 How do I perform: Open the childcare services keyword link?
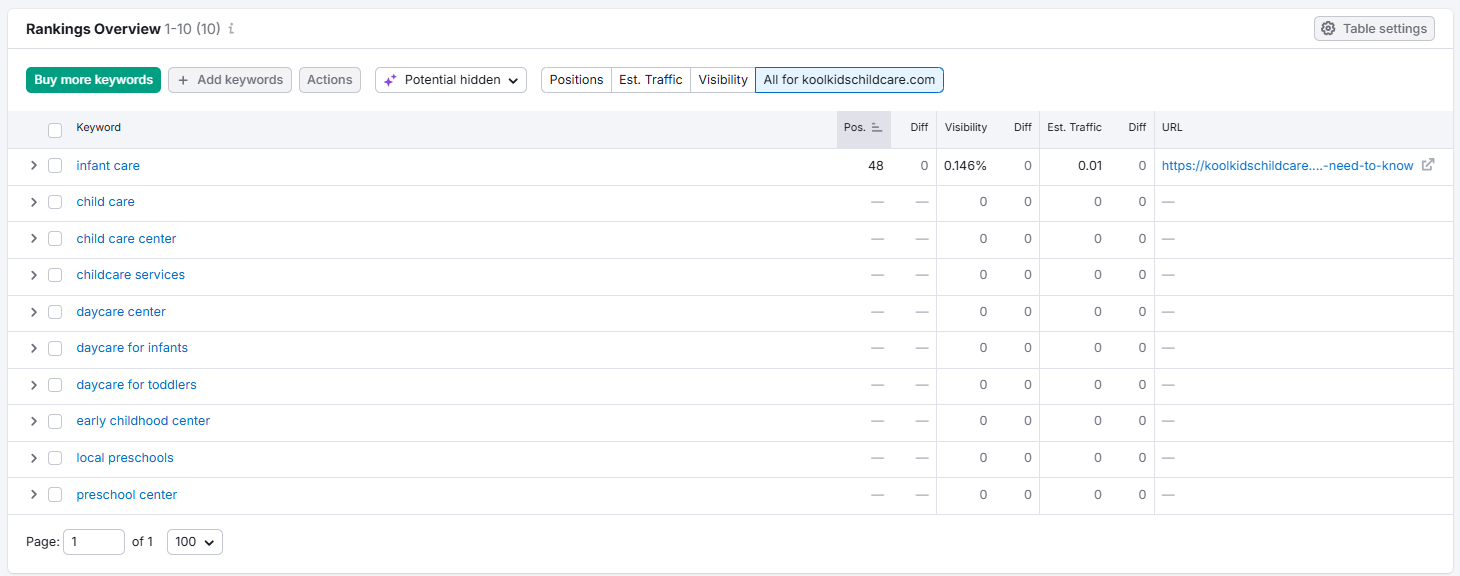pyautogui.click(x=131, y=275)
